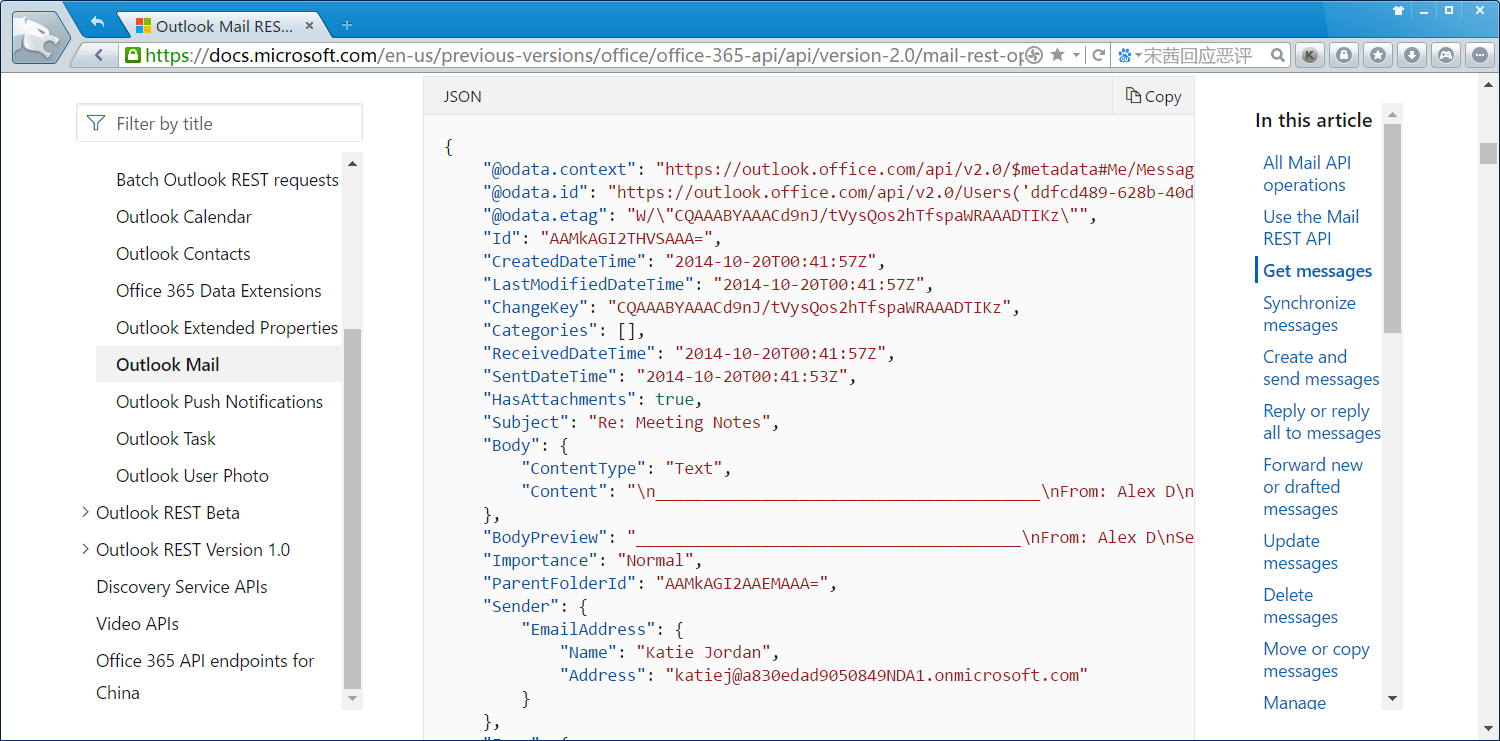Click the "HasAttachments" true value

coord(675,400)
